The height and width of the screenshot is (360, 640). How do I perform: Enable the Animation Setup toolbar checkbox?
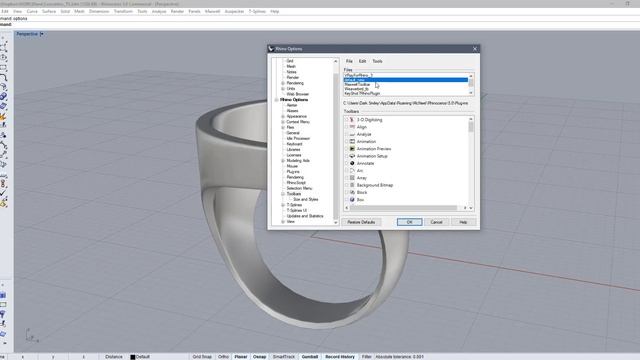[347, 156]
